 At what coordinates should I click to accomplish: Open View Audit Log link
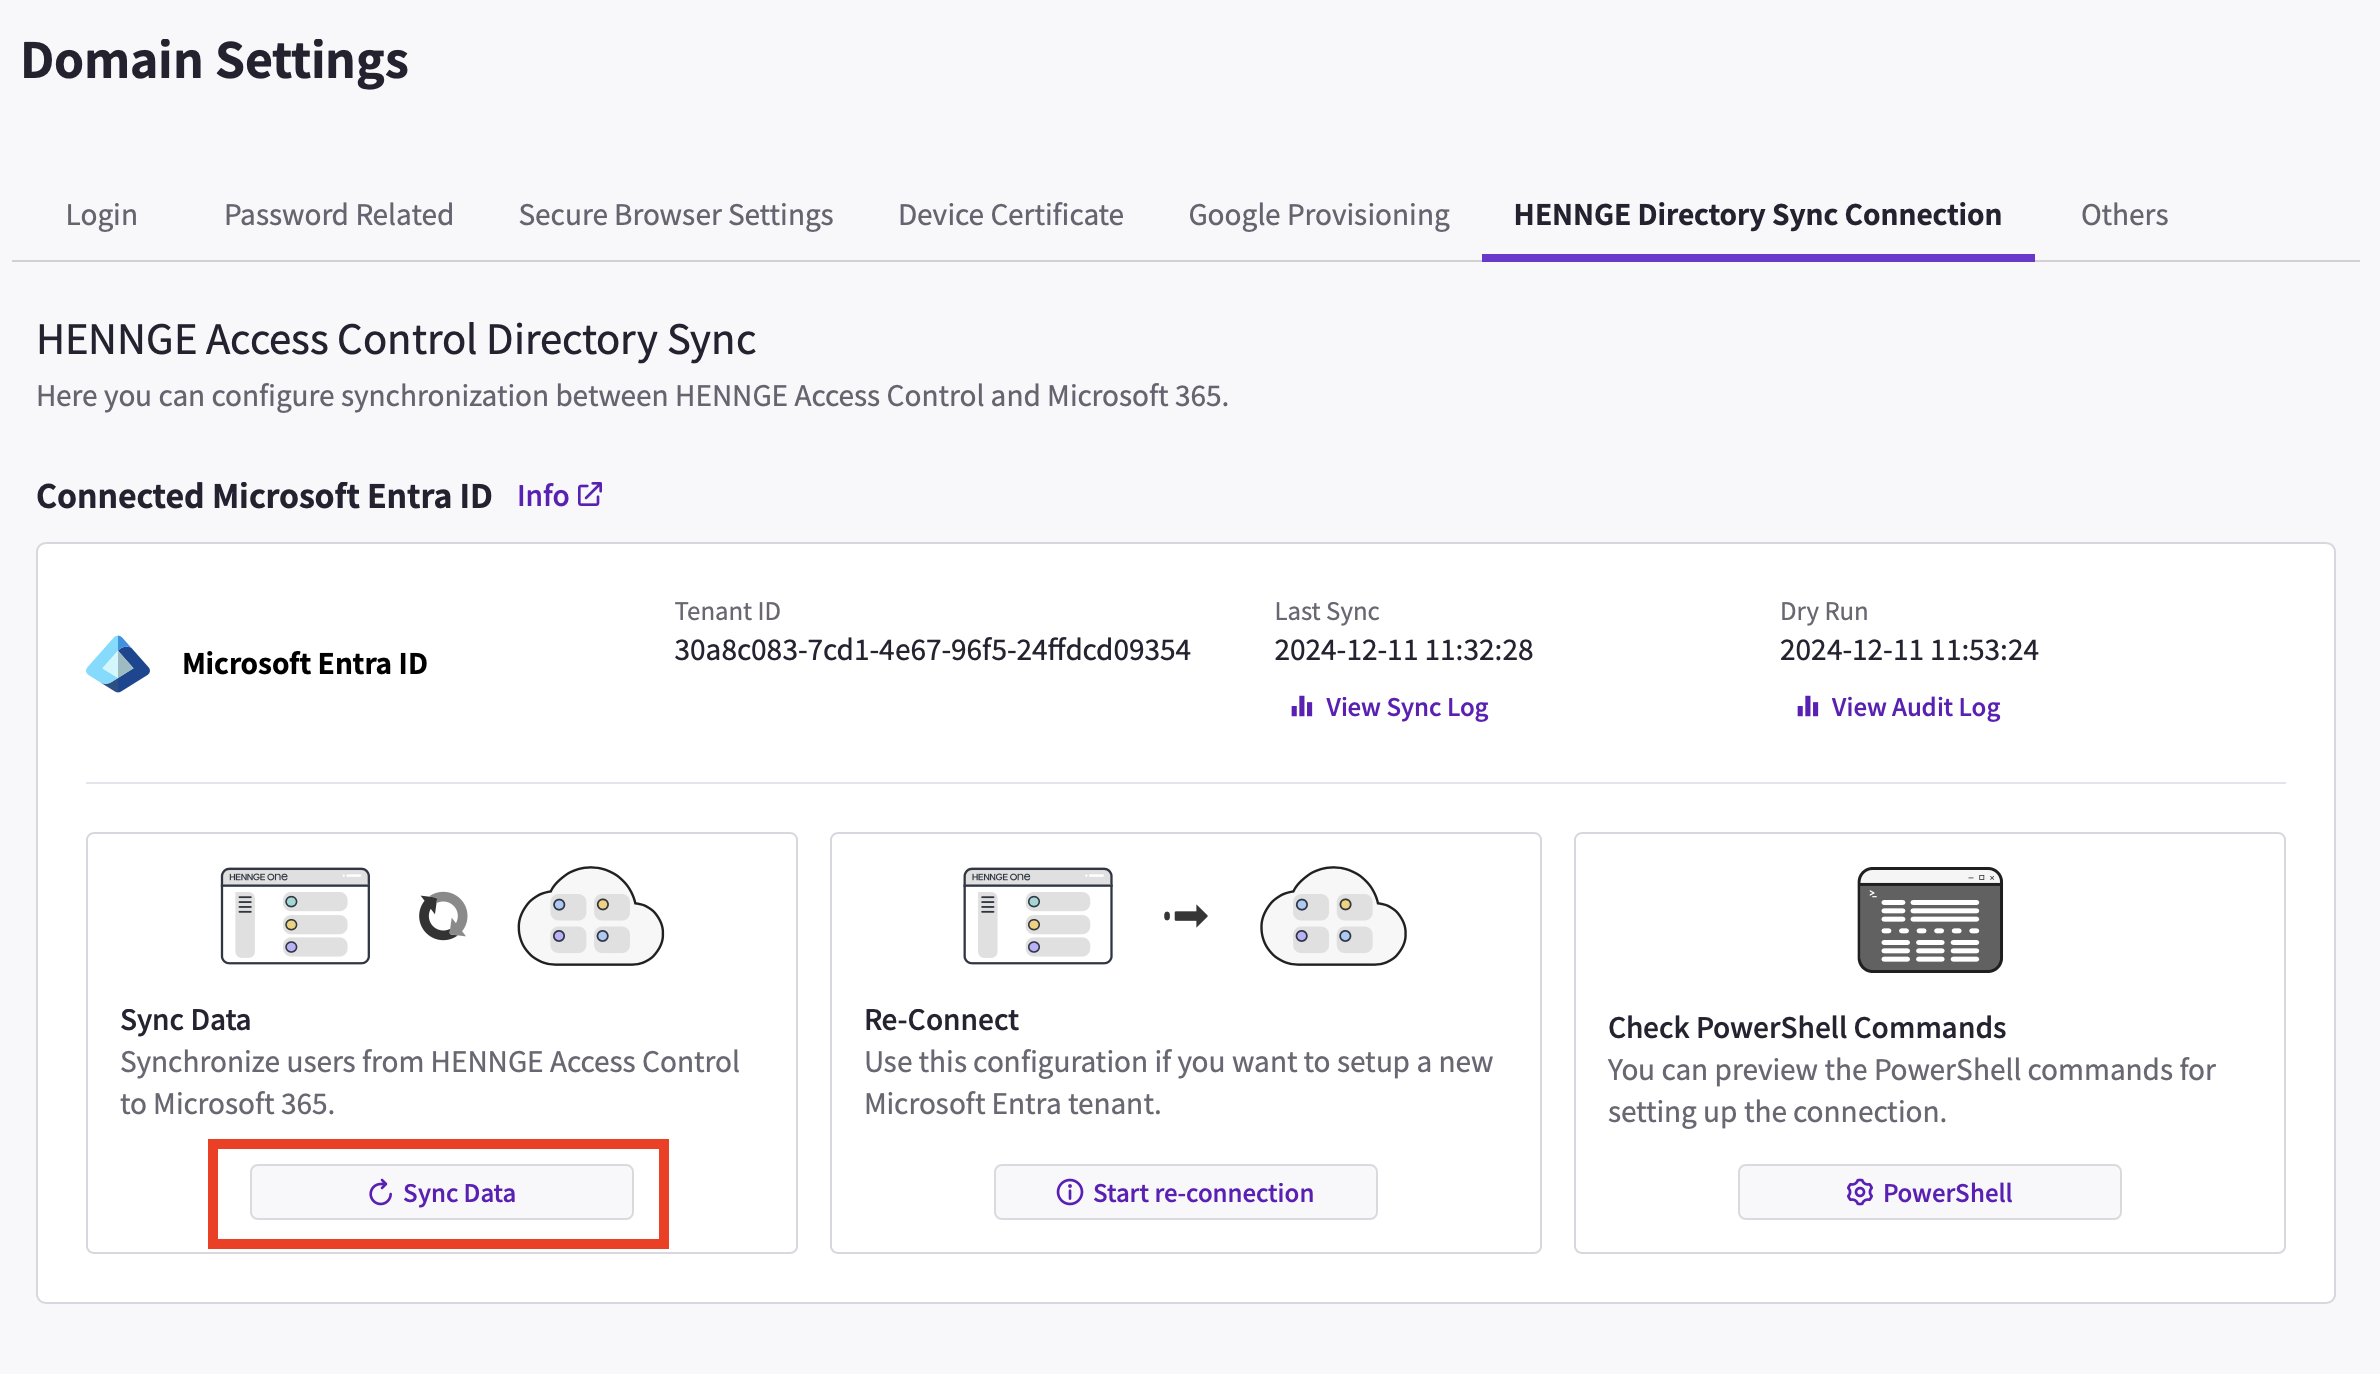1898,706
